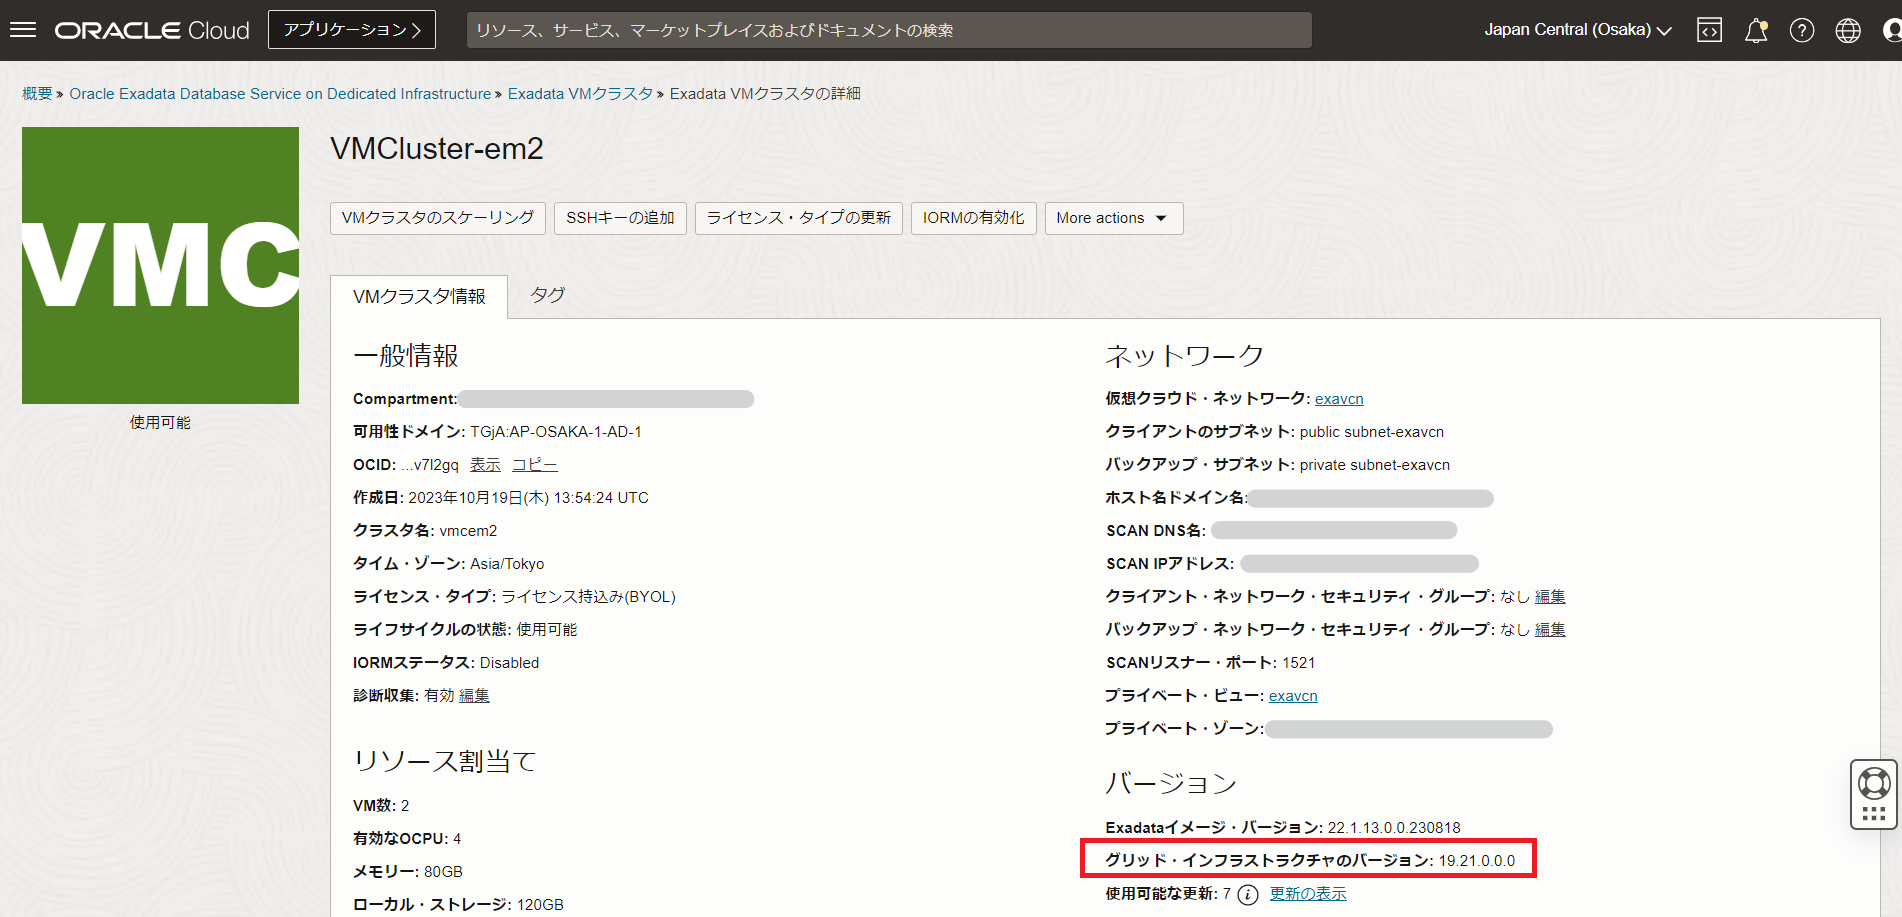The image size is (1902, 917).
Task: Click the ライセンス・タイプの更新 button
Action: tap(798, 218)
